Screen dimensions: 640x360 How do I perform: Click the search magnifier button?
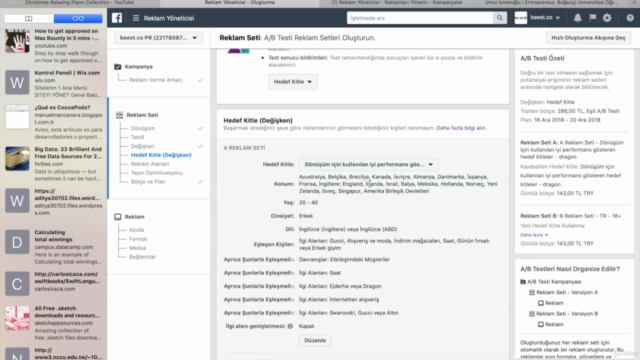pyautogui.click(x=500, y=18)
